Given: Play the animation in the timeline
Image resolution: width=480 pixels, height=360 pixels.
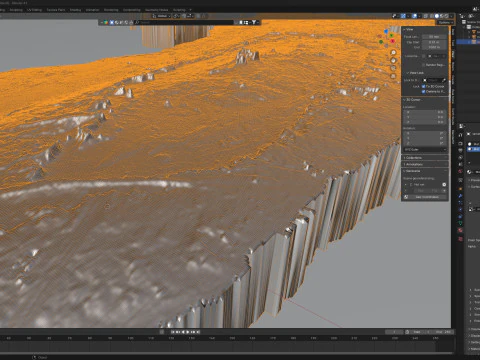Looking at the screenshot, I should click(x=188, y=332).
